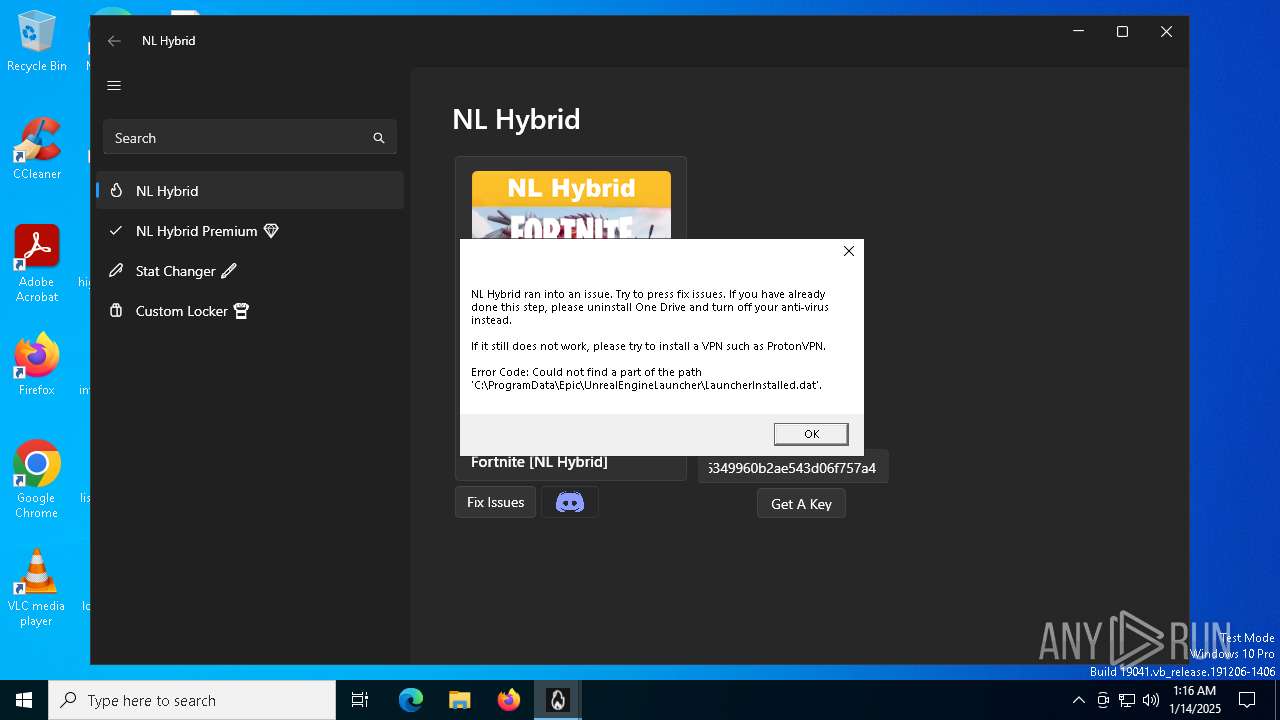Launch Microsoft Edge from the taskbar

click(411, 700)
